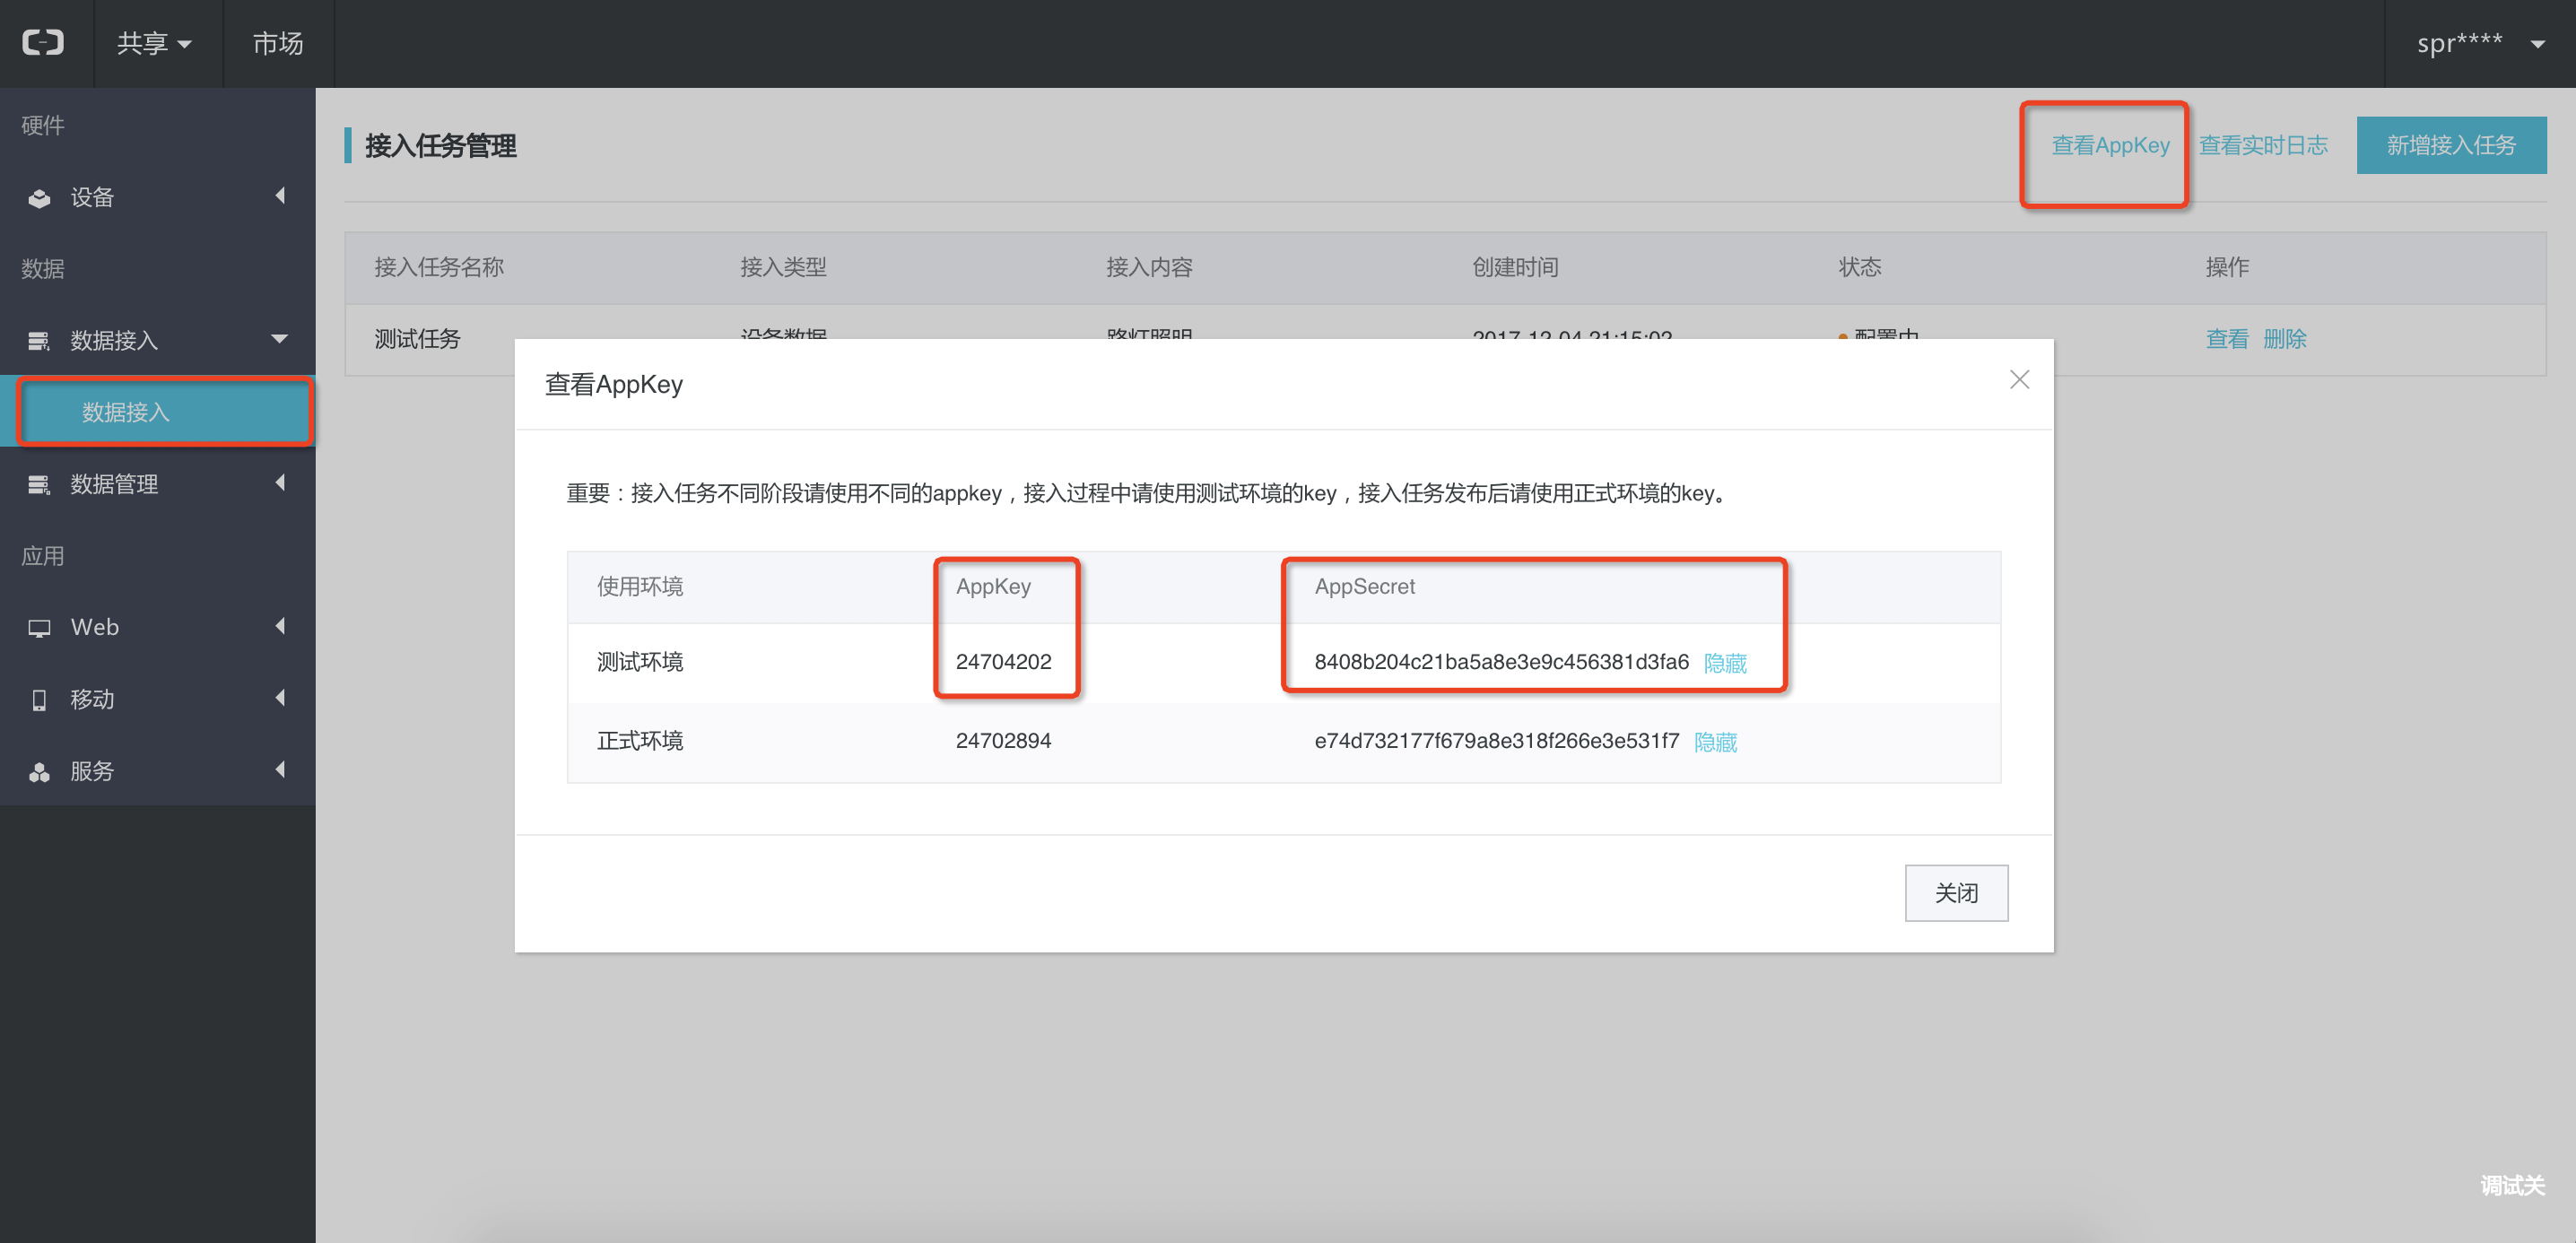
Task: Click the AppSecret column header in dialog
Action: pyautogui.click(x=1364, y=587)
